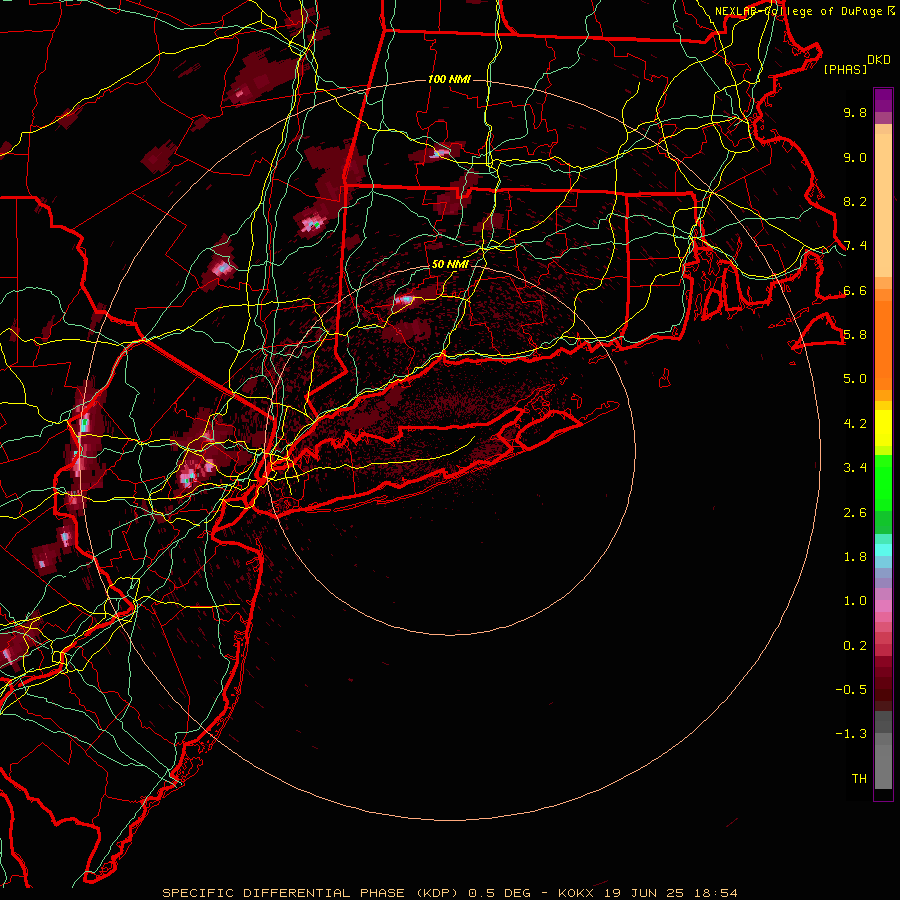Click the pink color bar segment
This screenshot has height=900, width=900.
(x=883, y=606)
